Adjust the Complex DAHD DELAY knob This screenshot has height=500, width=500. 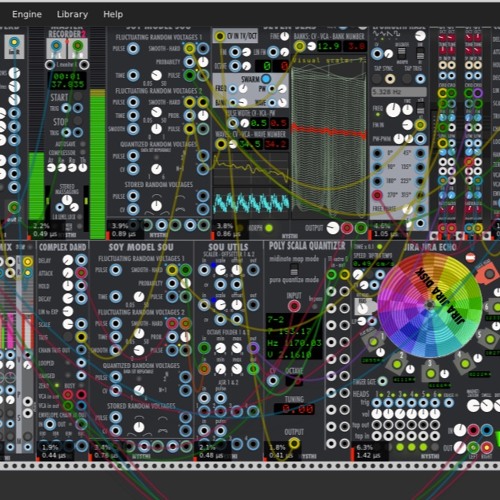coord(68,260)
